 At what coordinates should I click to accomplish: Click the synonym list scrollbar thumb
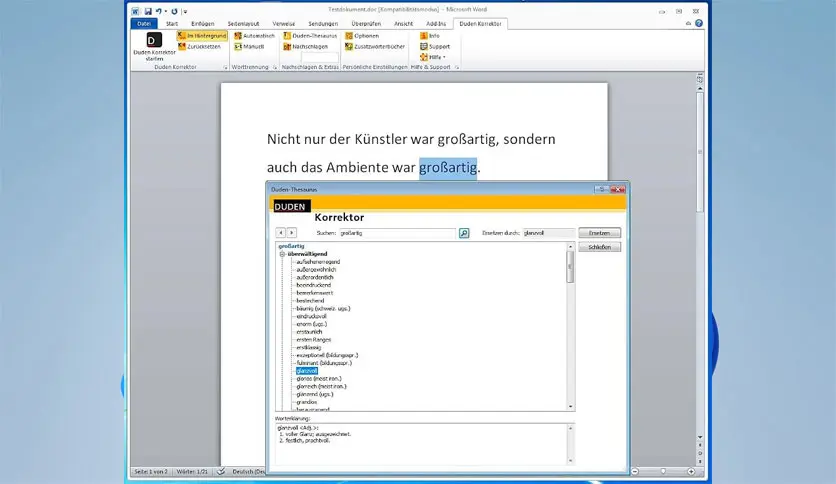pos(570,266)
